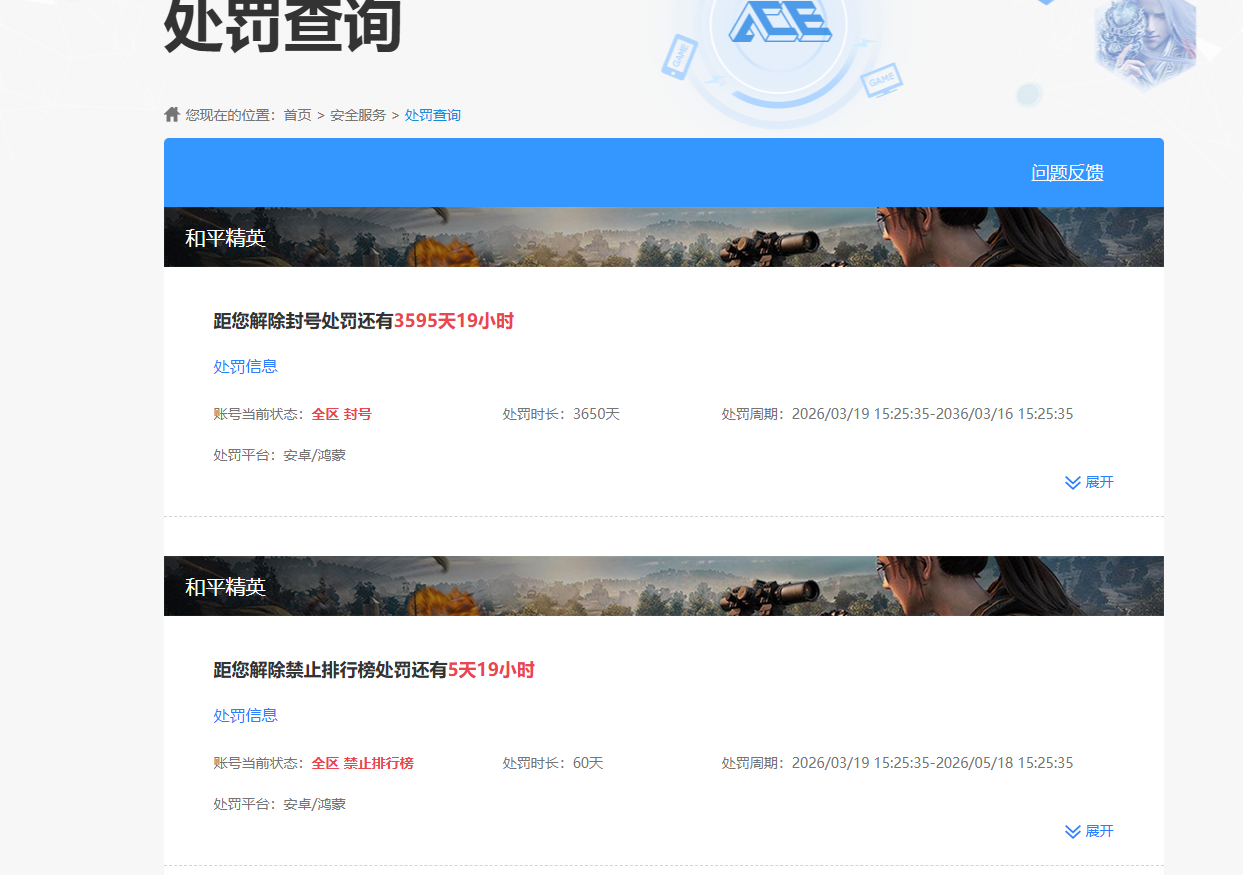Click 处罚查询 breadcrumb link
Image resolution: width=1243 pixels, height=875 pixels.
(433, 115)
